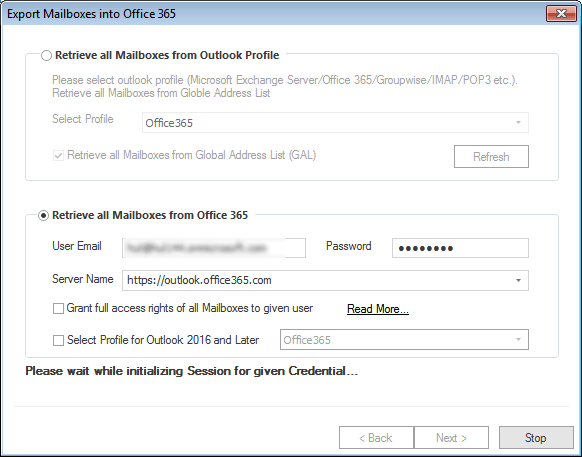Click the Server Name URL text field
This screenshot has width=582, height=457.
318,280
